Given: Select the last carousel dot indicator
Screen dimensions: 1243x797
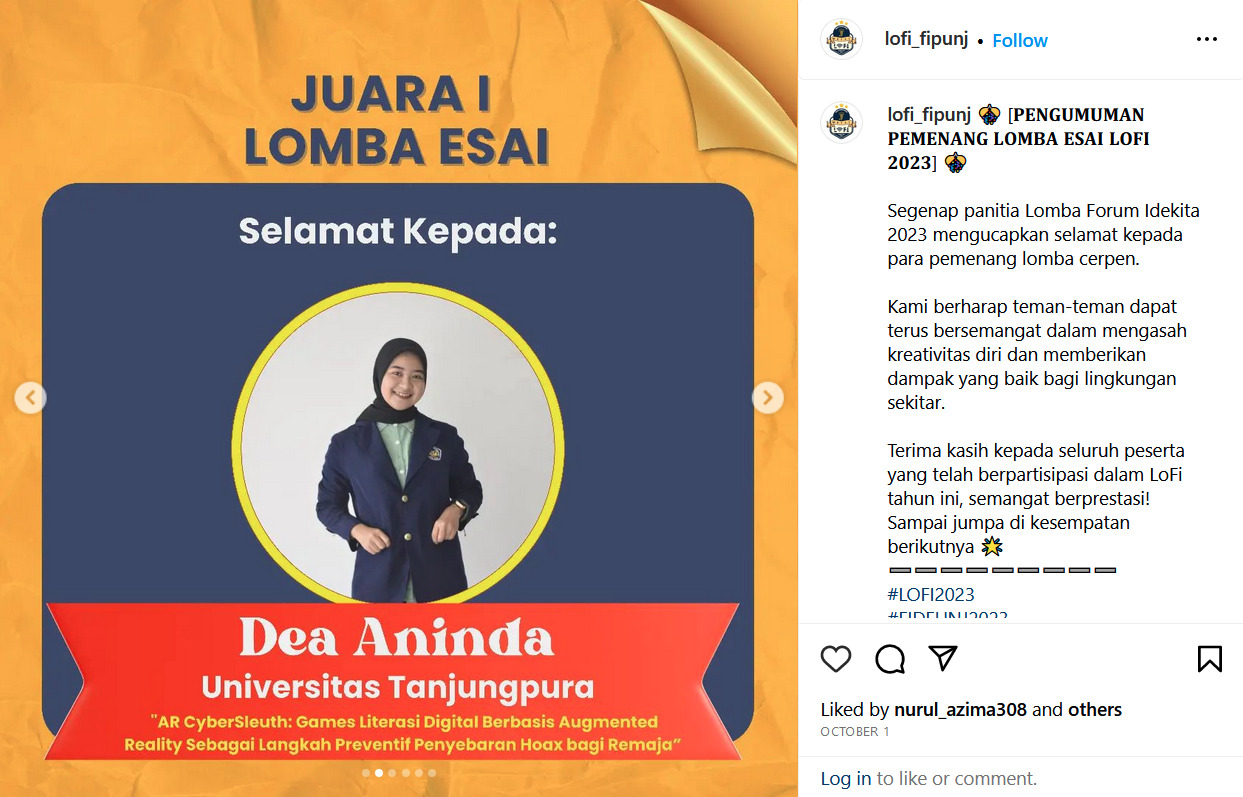Looking at the screenshot, I should tap(431, 773).
